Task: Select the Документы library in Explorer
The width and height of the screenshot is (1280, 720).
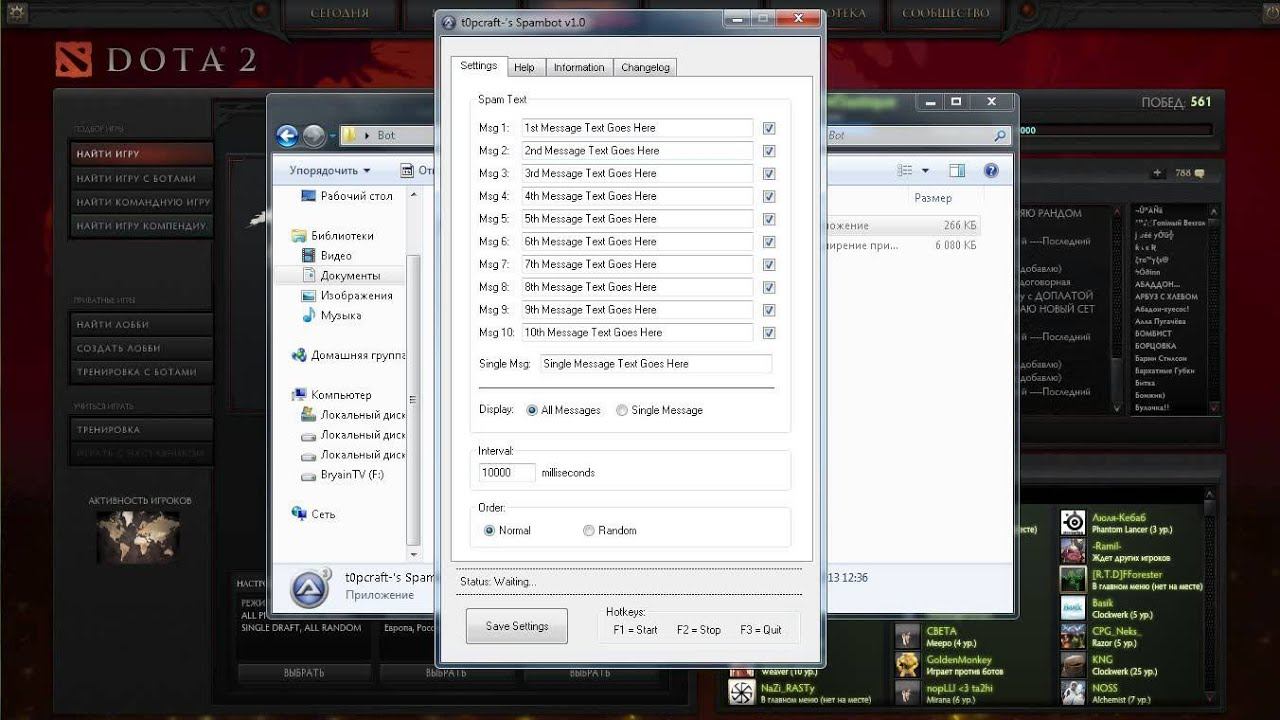Action: (341, 276)
